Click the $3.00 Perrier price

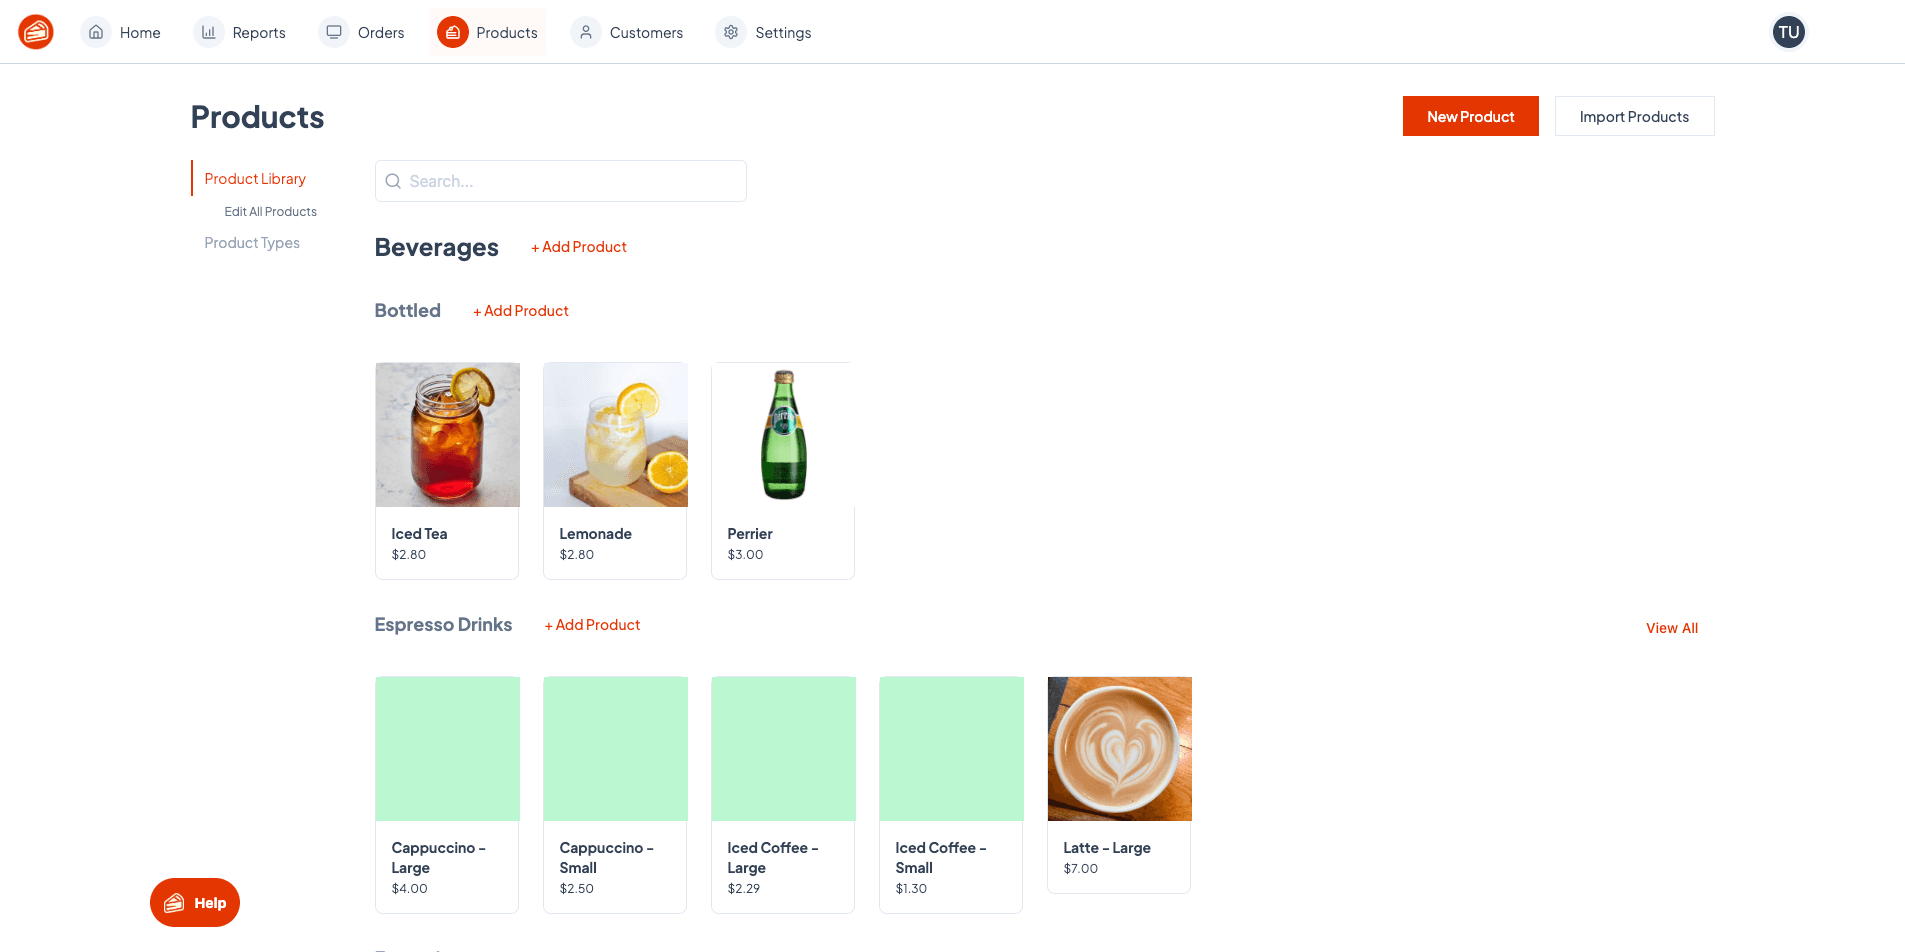745,554
